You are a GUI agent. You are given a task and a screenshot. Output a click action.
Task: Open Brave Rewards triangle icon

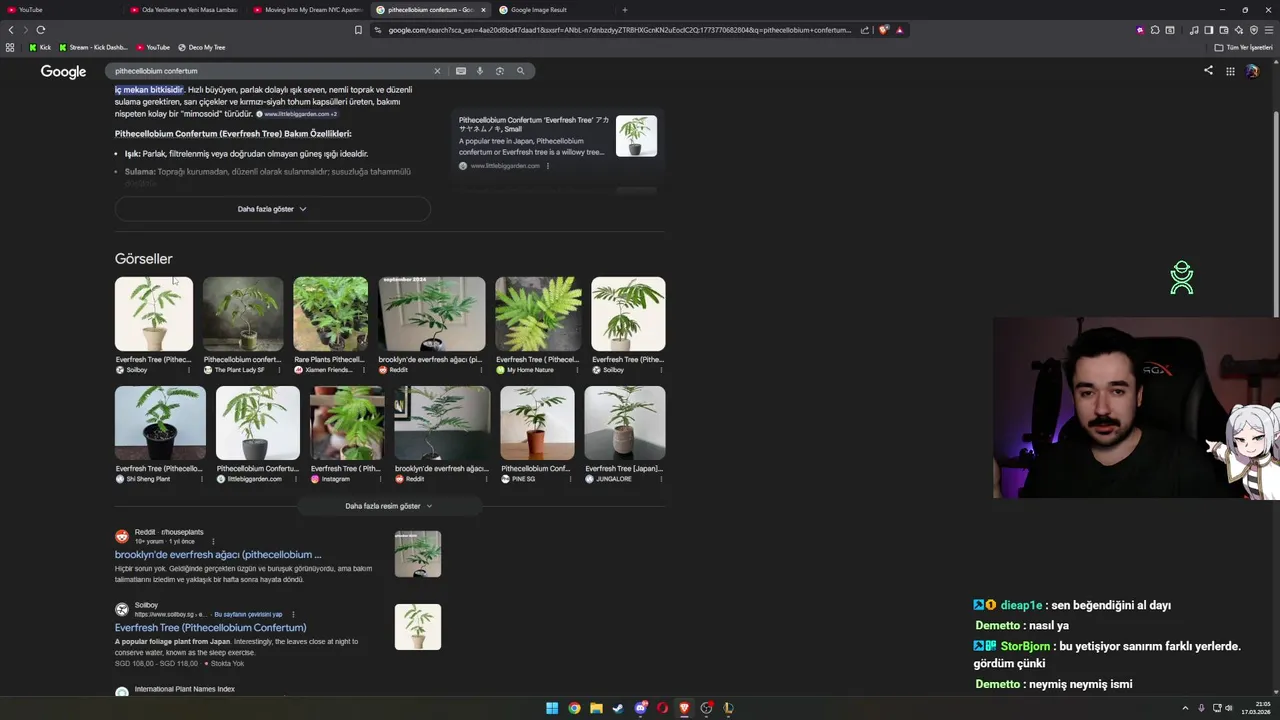pyautogui.click(x=899, y=30)
